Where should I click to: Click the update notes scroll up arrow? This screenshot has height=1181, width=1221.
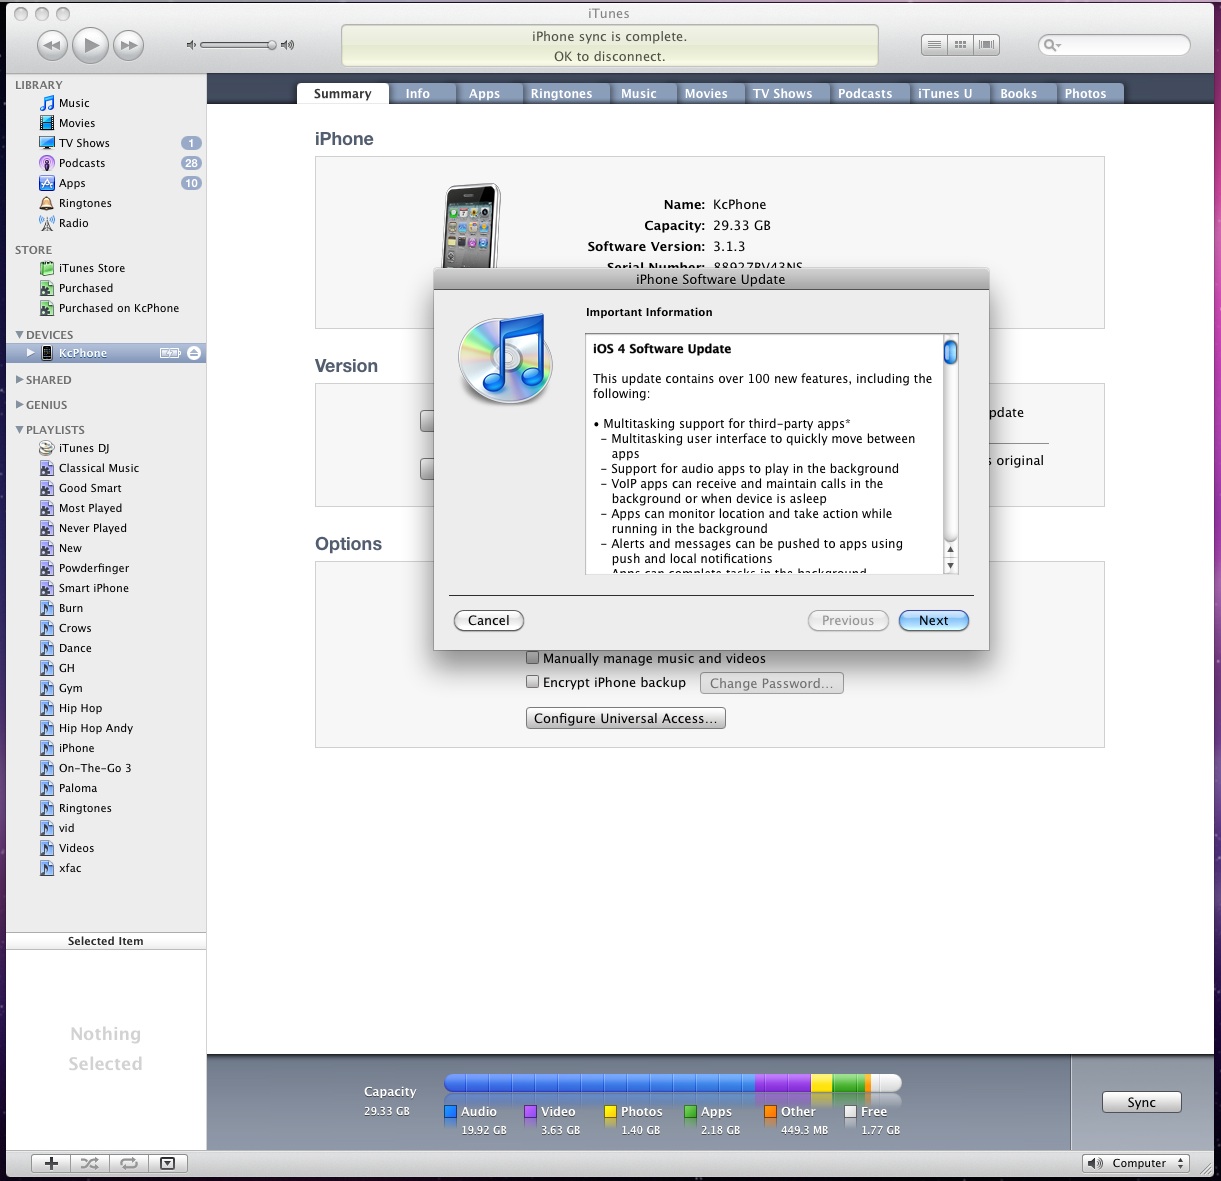[x=951, y=550]
